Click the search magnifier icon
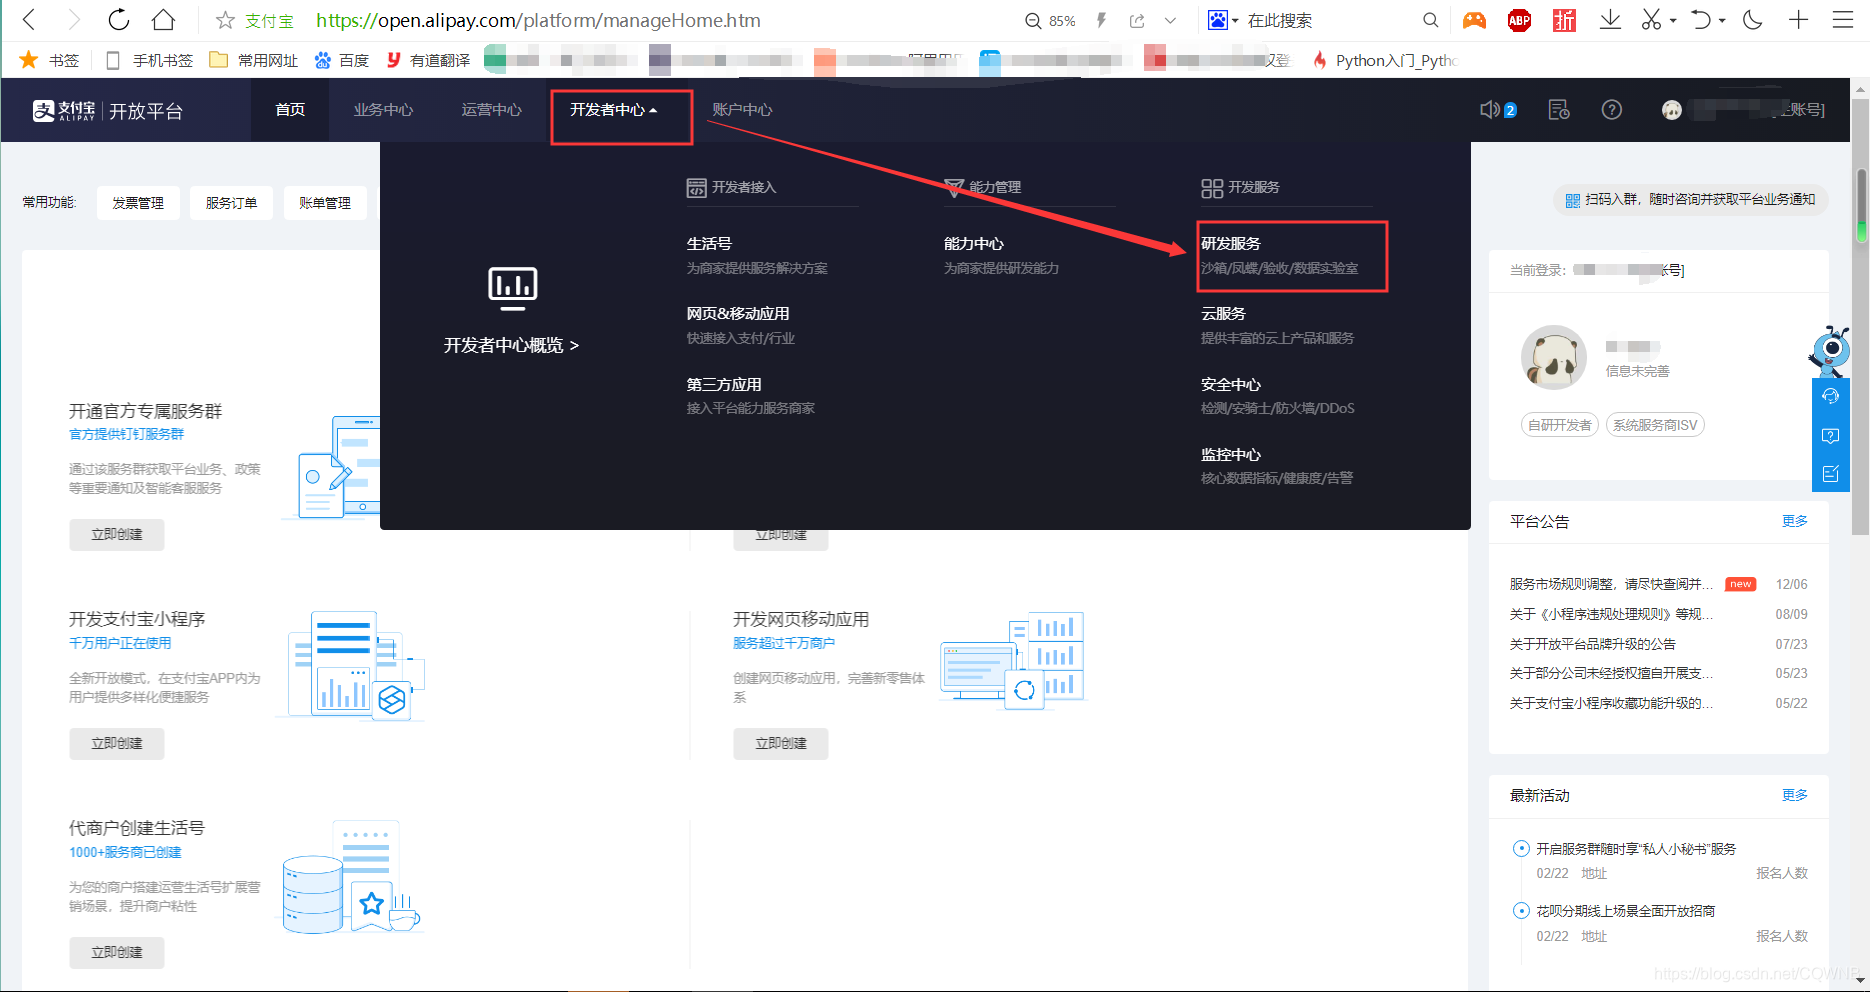The image size is (1870, 992). coord(1431,20)
